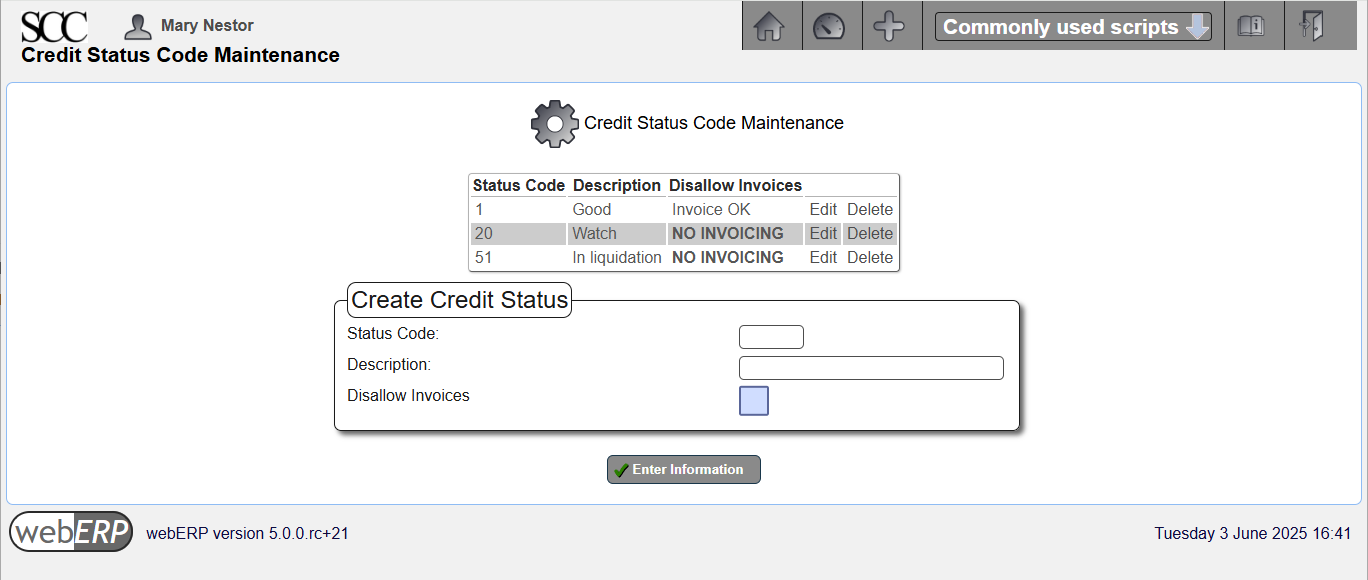The height and width of the screenshot is (580, 1368).
Task: Expand Commonly used scripts dropdown
Action: click(1073, 27)
